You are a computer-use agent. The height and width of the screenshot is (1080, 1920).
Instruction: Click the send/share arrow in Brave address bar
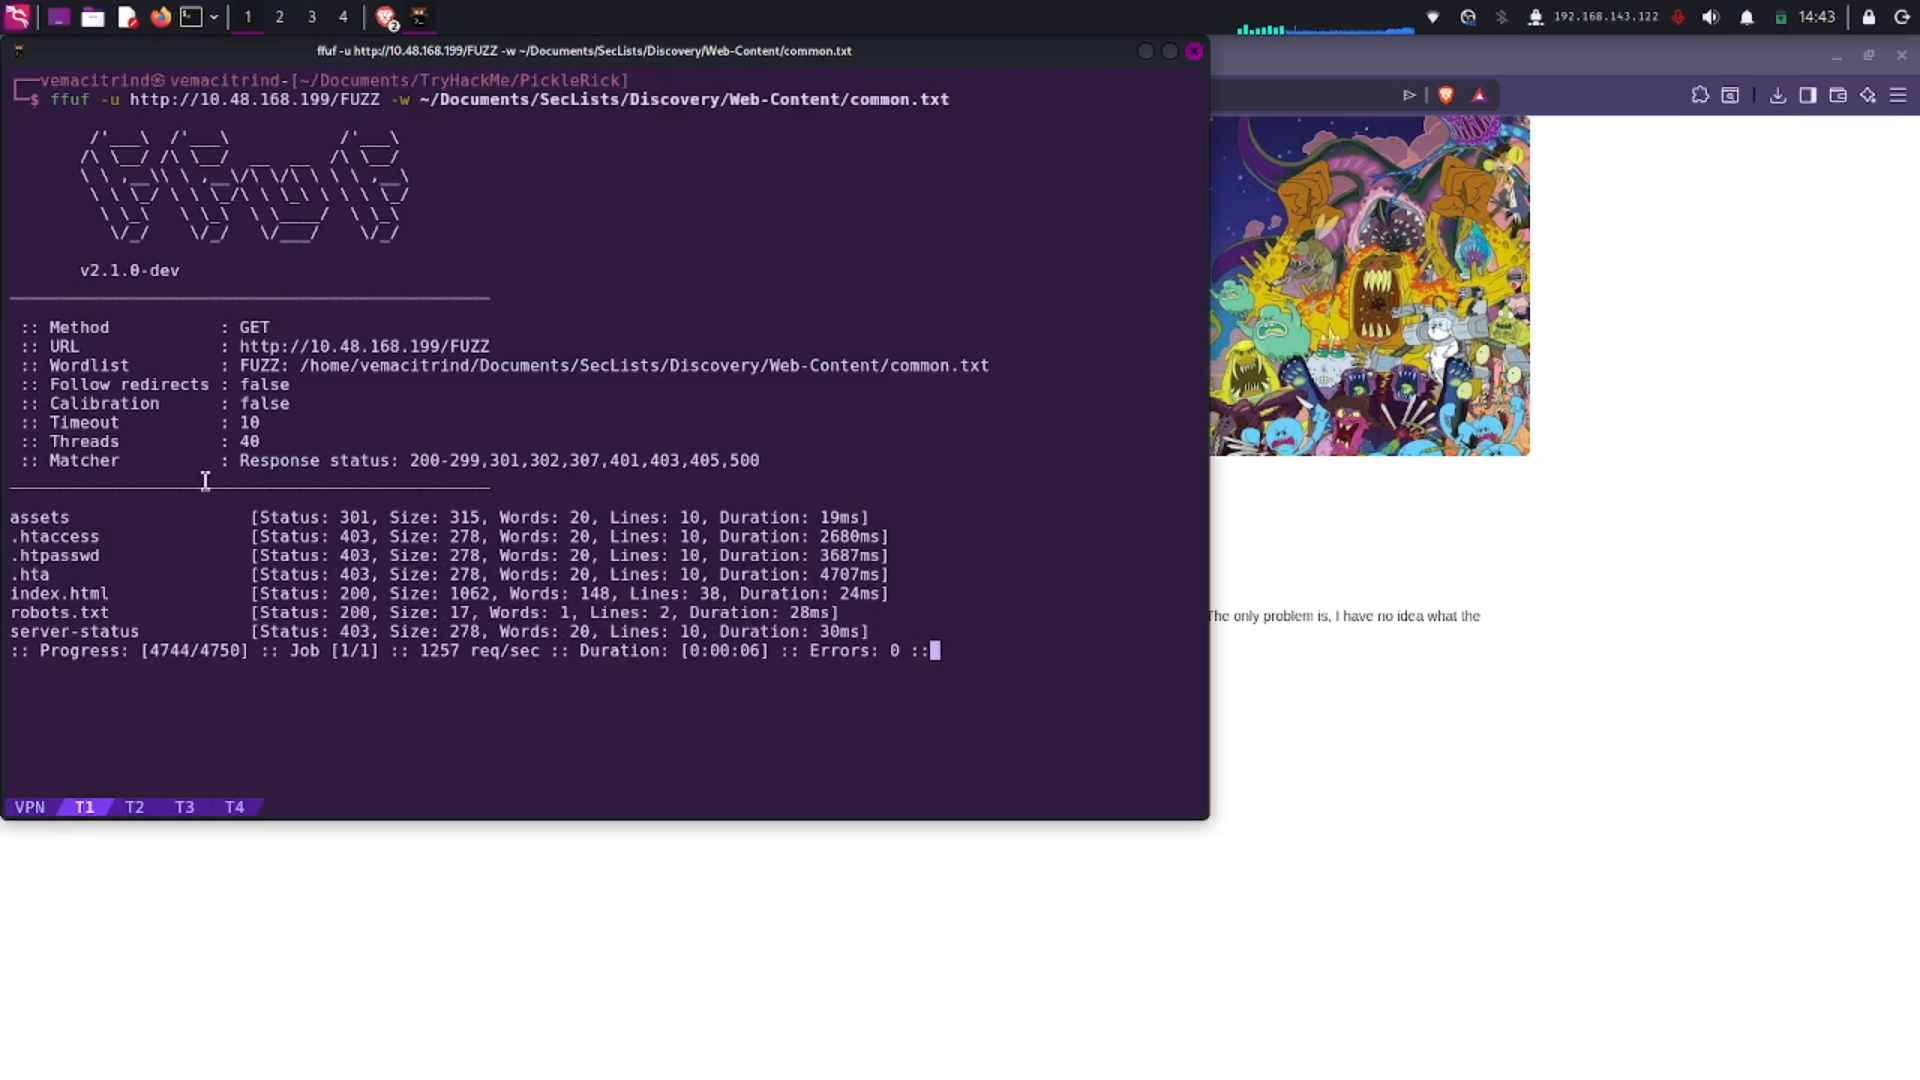tap(1409, 95)
